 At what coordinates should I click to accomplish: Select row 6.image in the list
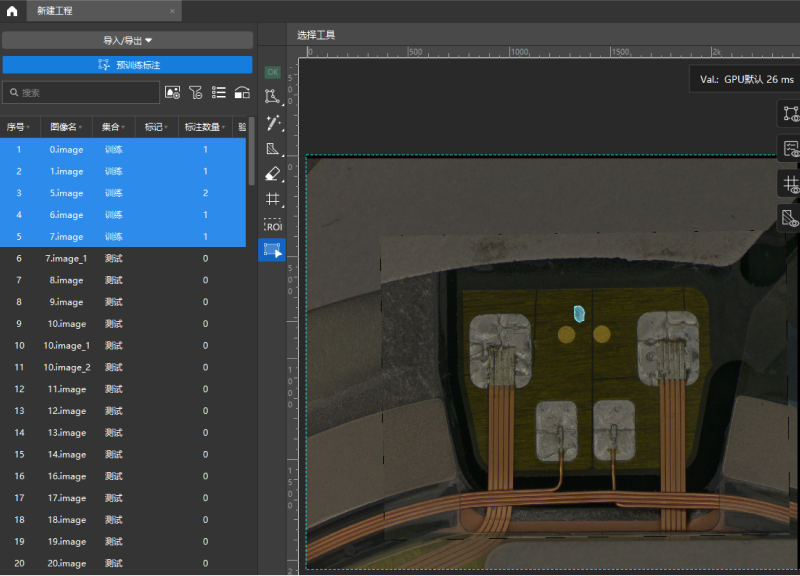[123, 215]
